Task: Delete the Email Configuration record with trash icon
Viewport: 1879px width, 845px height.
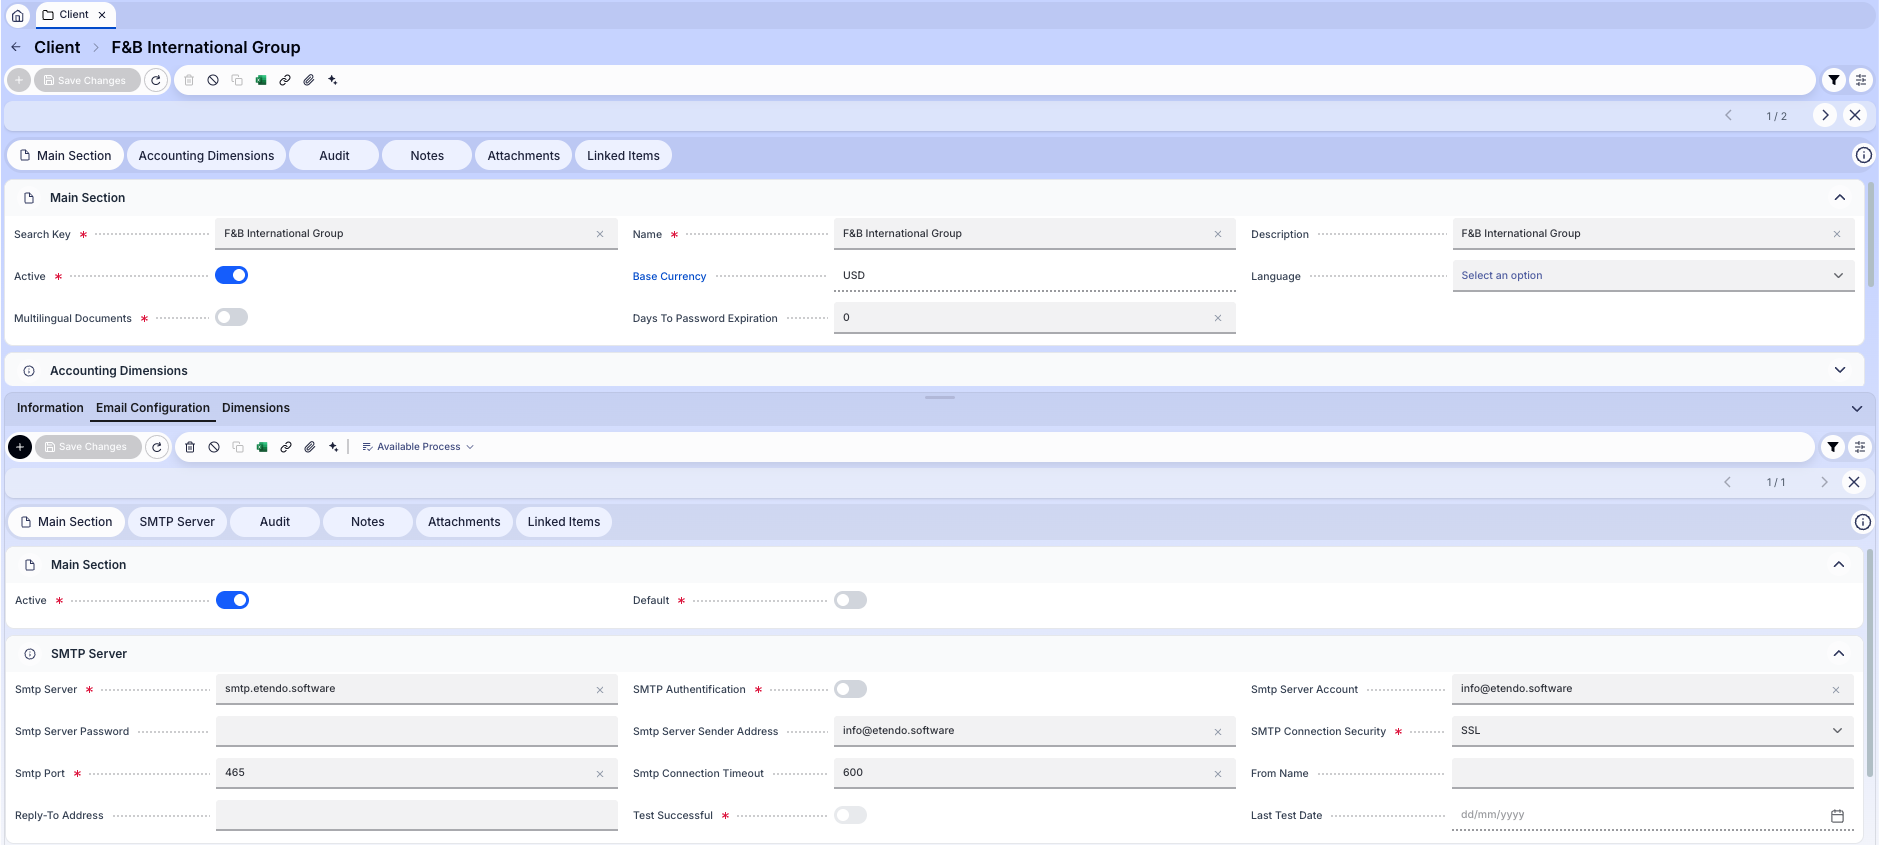Action: click(x=190, y=447)
